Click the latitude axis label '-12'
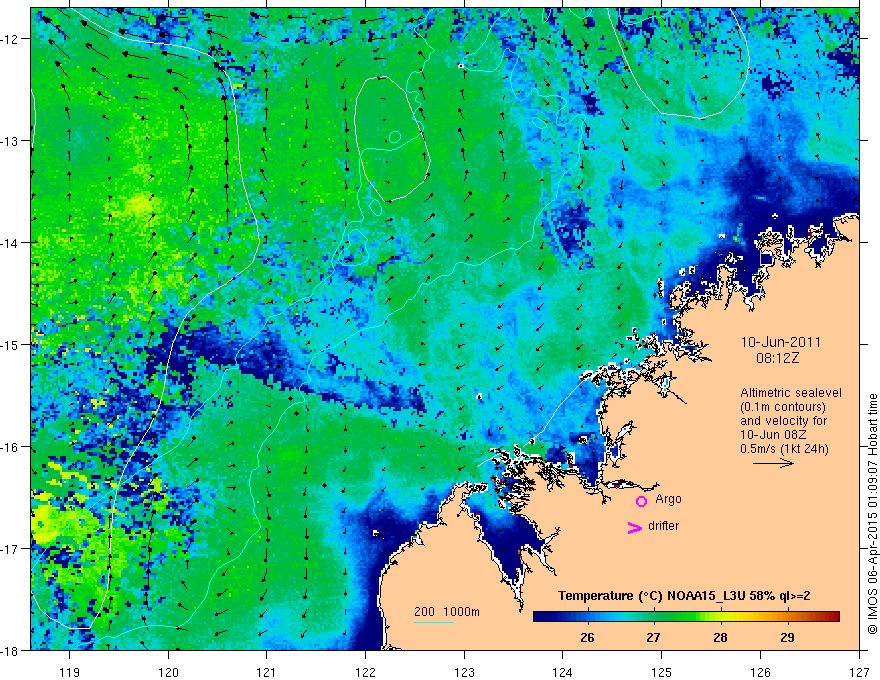Image resolution: width=880 pixels, height=680 pixels. pyautogui.click(x=11, y=39)
